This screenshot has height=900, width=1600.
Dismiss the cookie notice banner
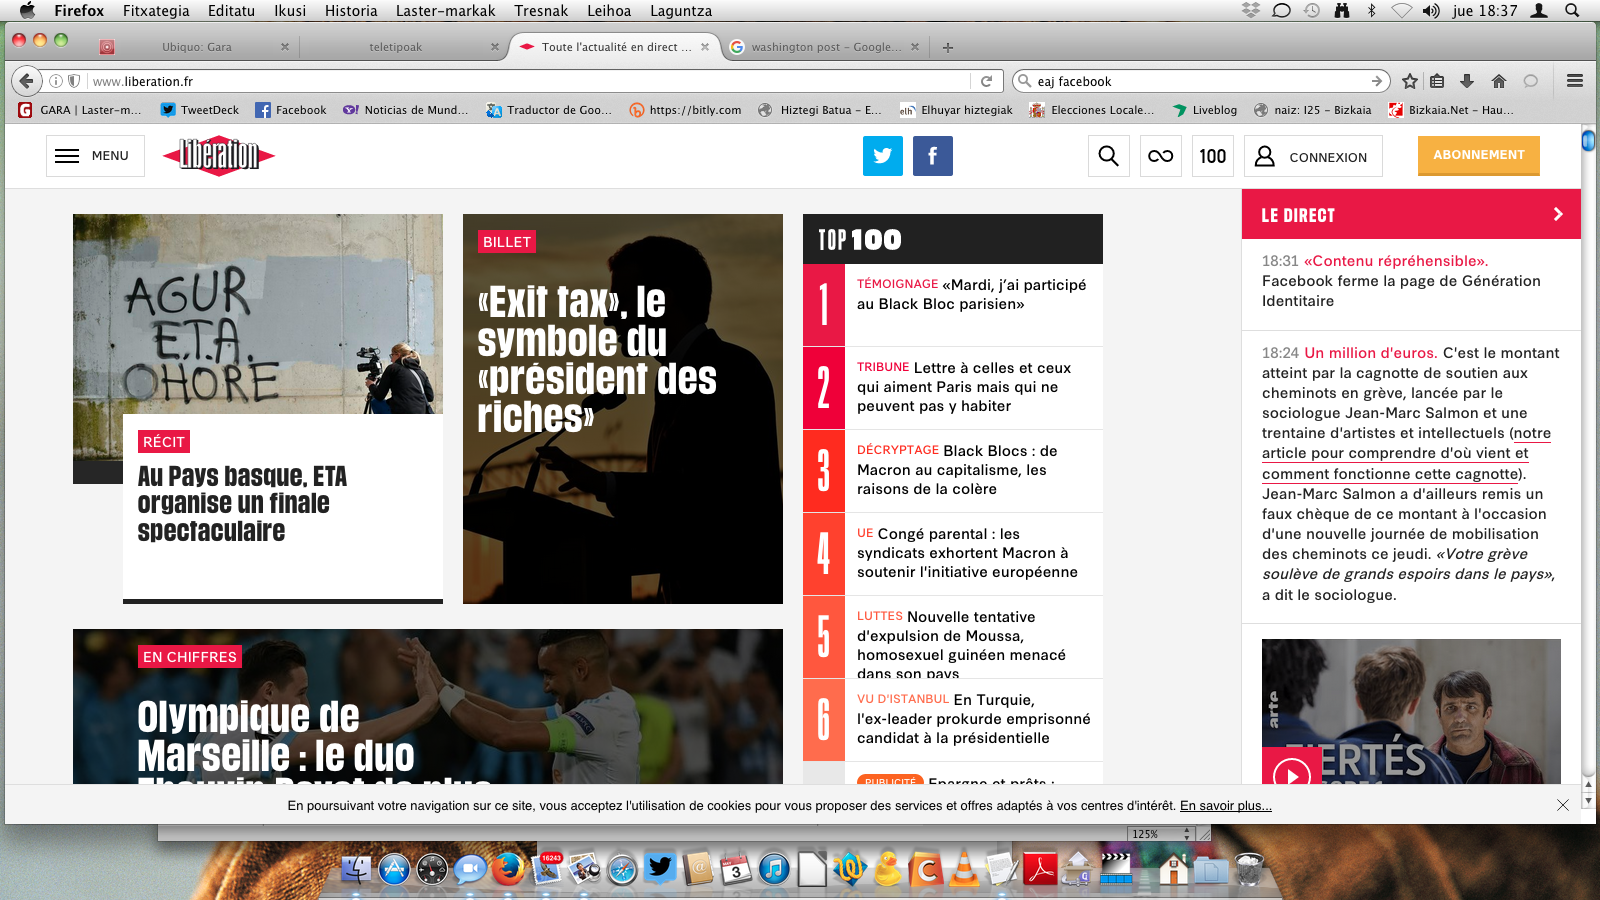(1562, 805)
